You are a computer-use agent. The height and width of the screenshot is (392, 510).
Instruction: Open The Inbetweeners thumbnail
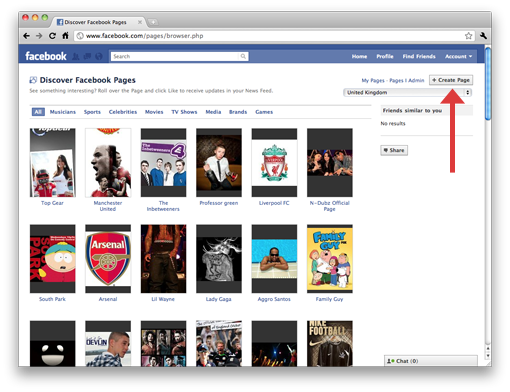point(163,163)
